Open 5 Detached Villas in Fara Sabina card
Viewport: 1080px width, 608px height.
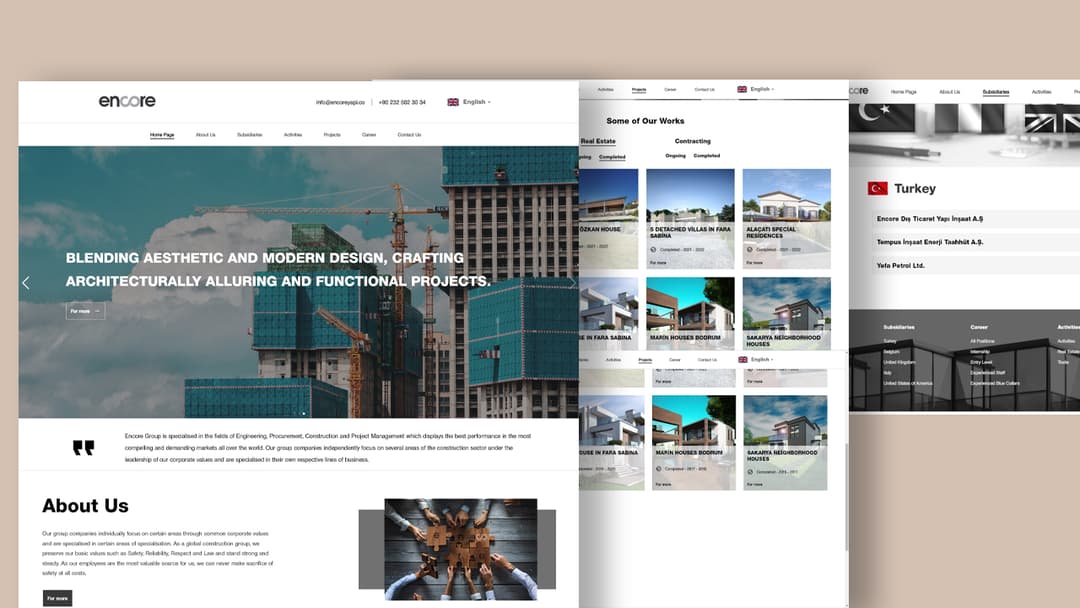click(690, 218)
